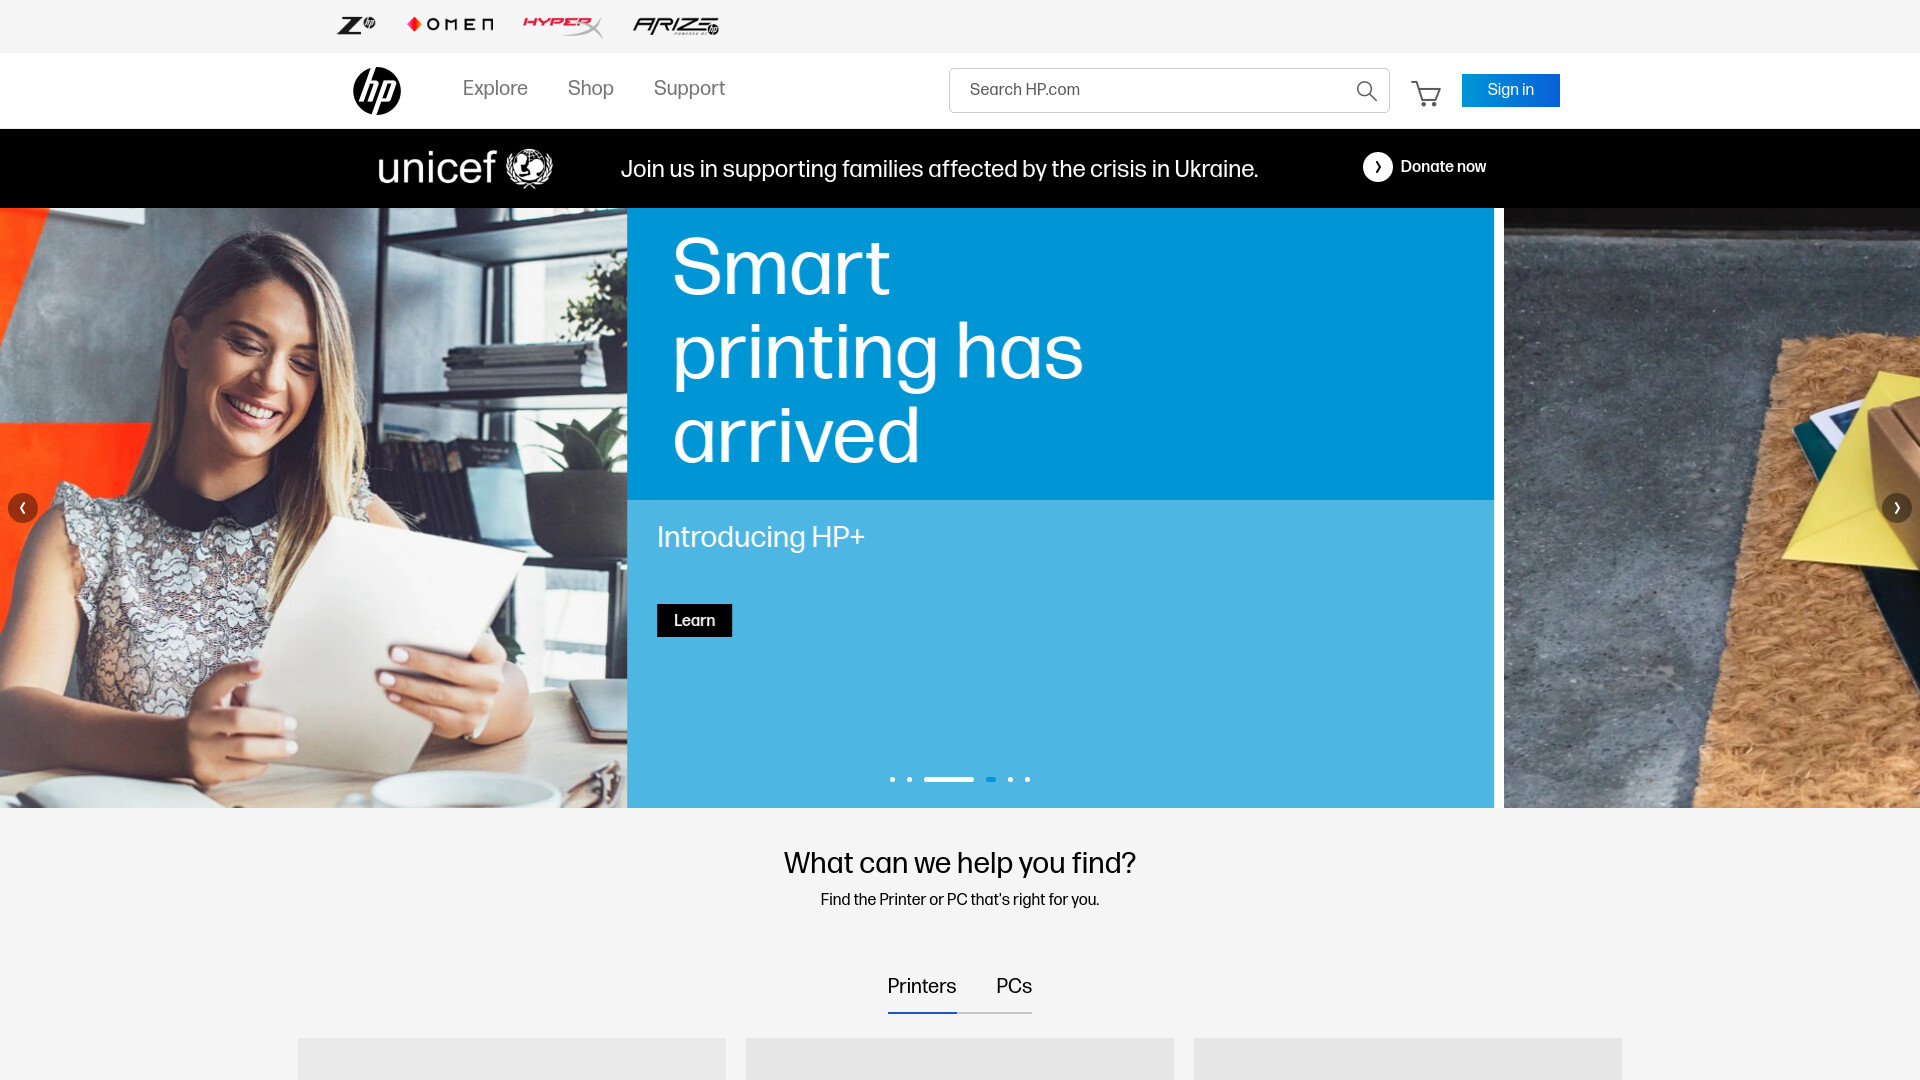
Task: Click the Sign in button
Action: click(x=1510, y=90)
